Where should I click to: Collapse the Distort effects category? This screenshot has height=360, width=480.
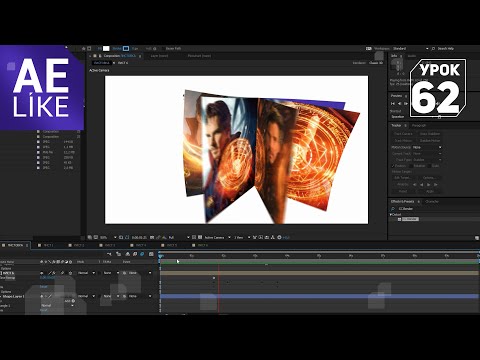pyautogui.click(x=391, y=214)
